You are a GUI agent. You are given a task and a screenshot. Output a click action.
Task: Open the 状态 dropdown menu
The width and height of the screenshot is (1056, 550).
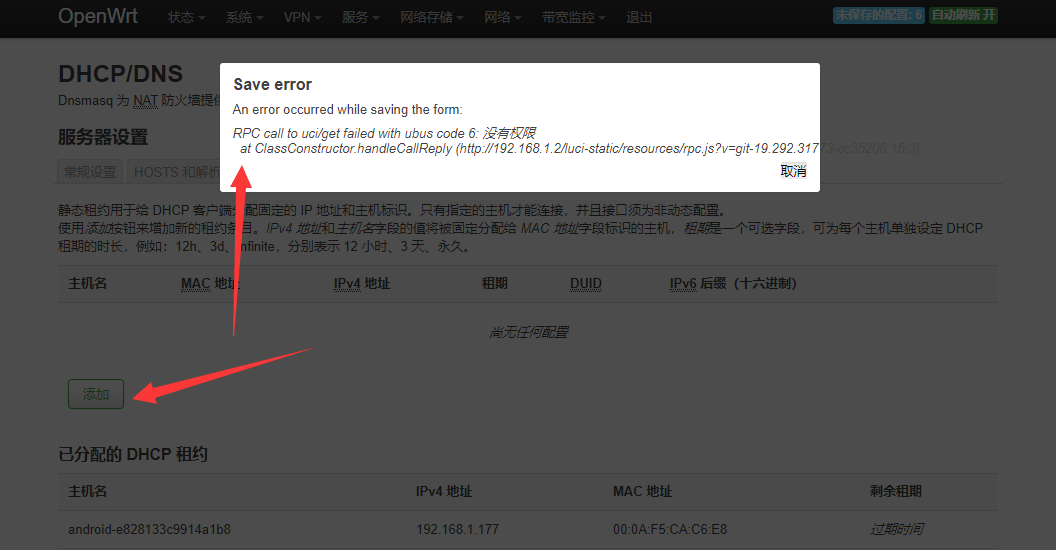pyautogui.click(x=186, y=18)
